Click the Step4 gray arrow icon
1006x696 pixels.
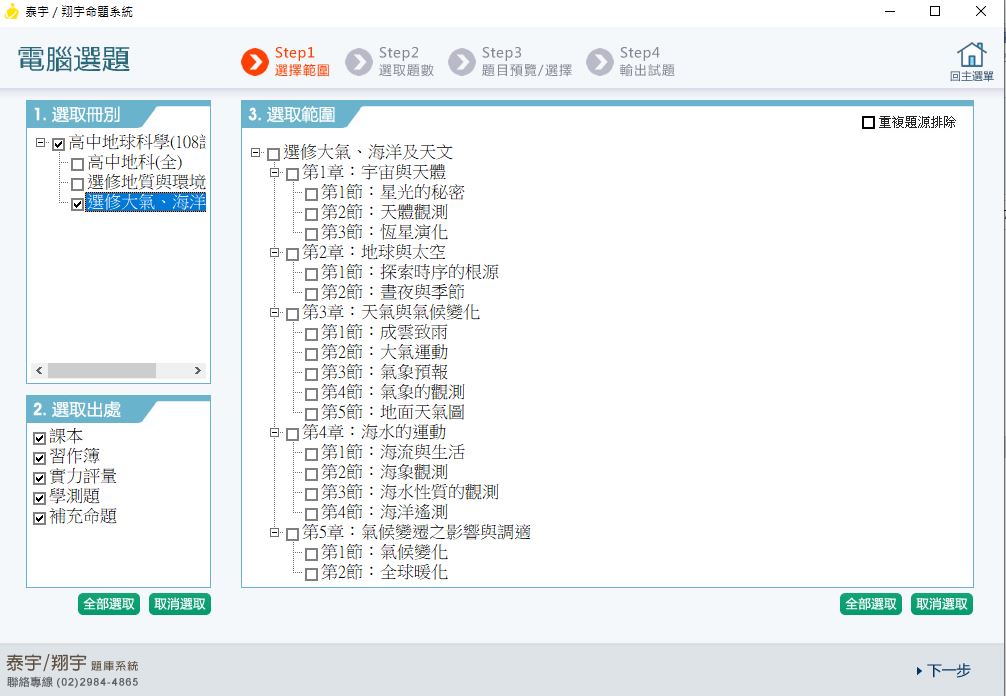[x=599, y=62]
